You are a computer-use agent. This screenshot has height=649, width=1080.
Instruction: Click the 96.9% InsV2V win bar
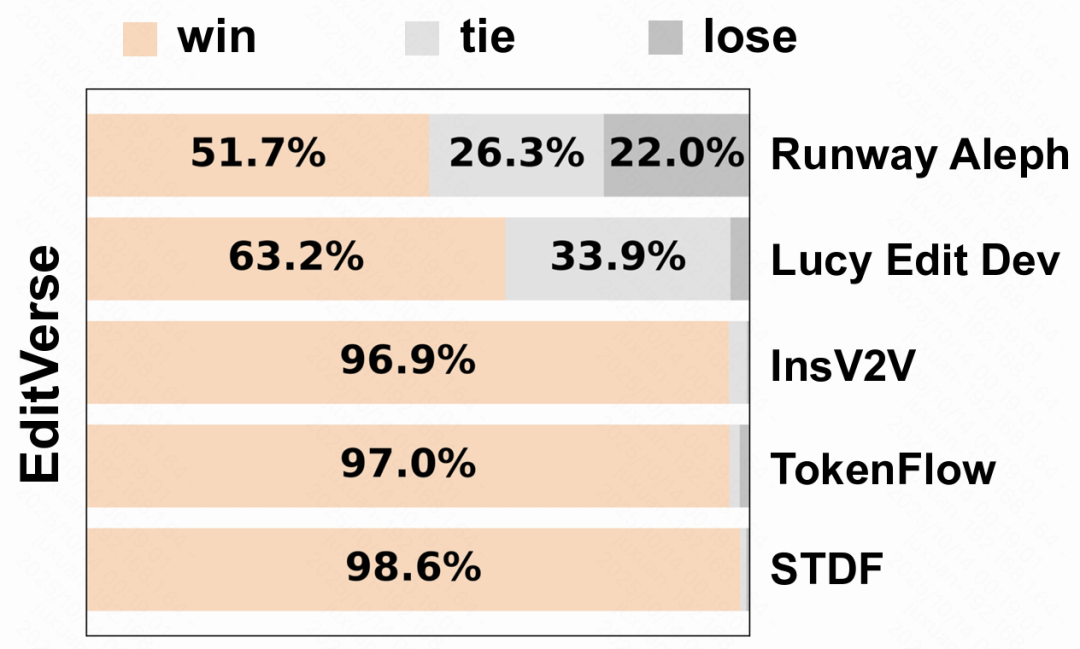(408, 362)
